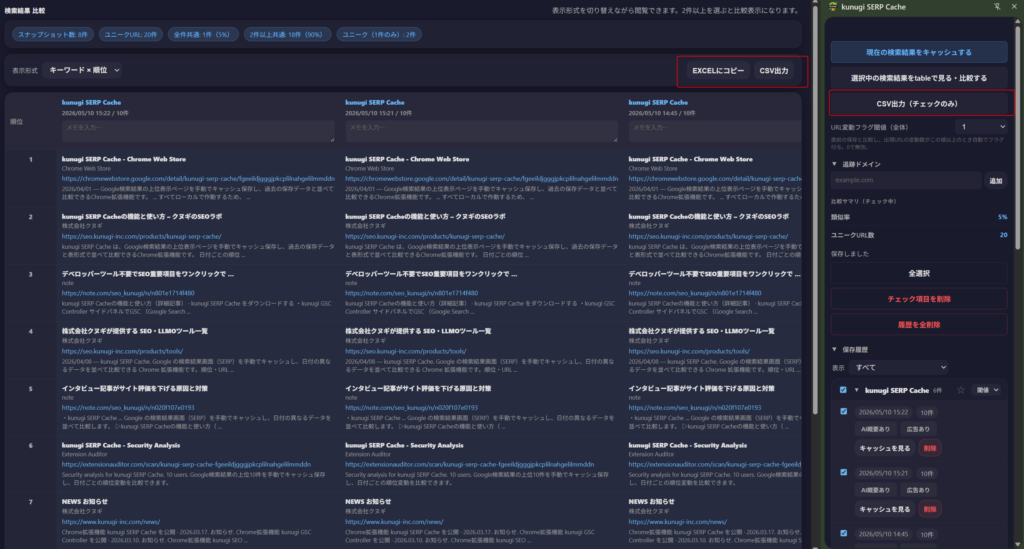Click 追加 button for tracking domain
This screenshot has height=549, width=1024.
[996, 181]
